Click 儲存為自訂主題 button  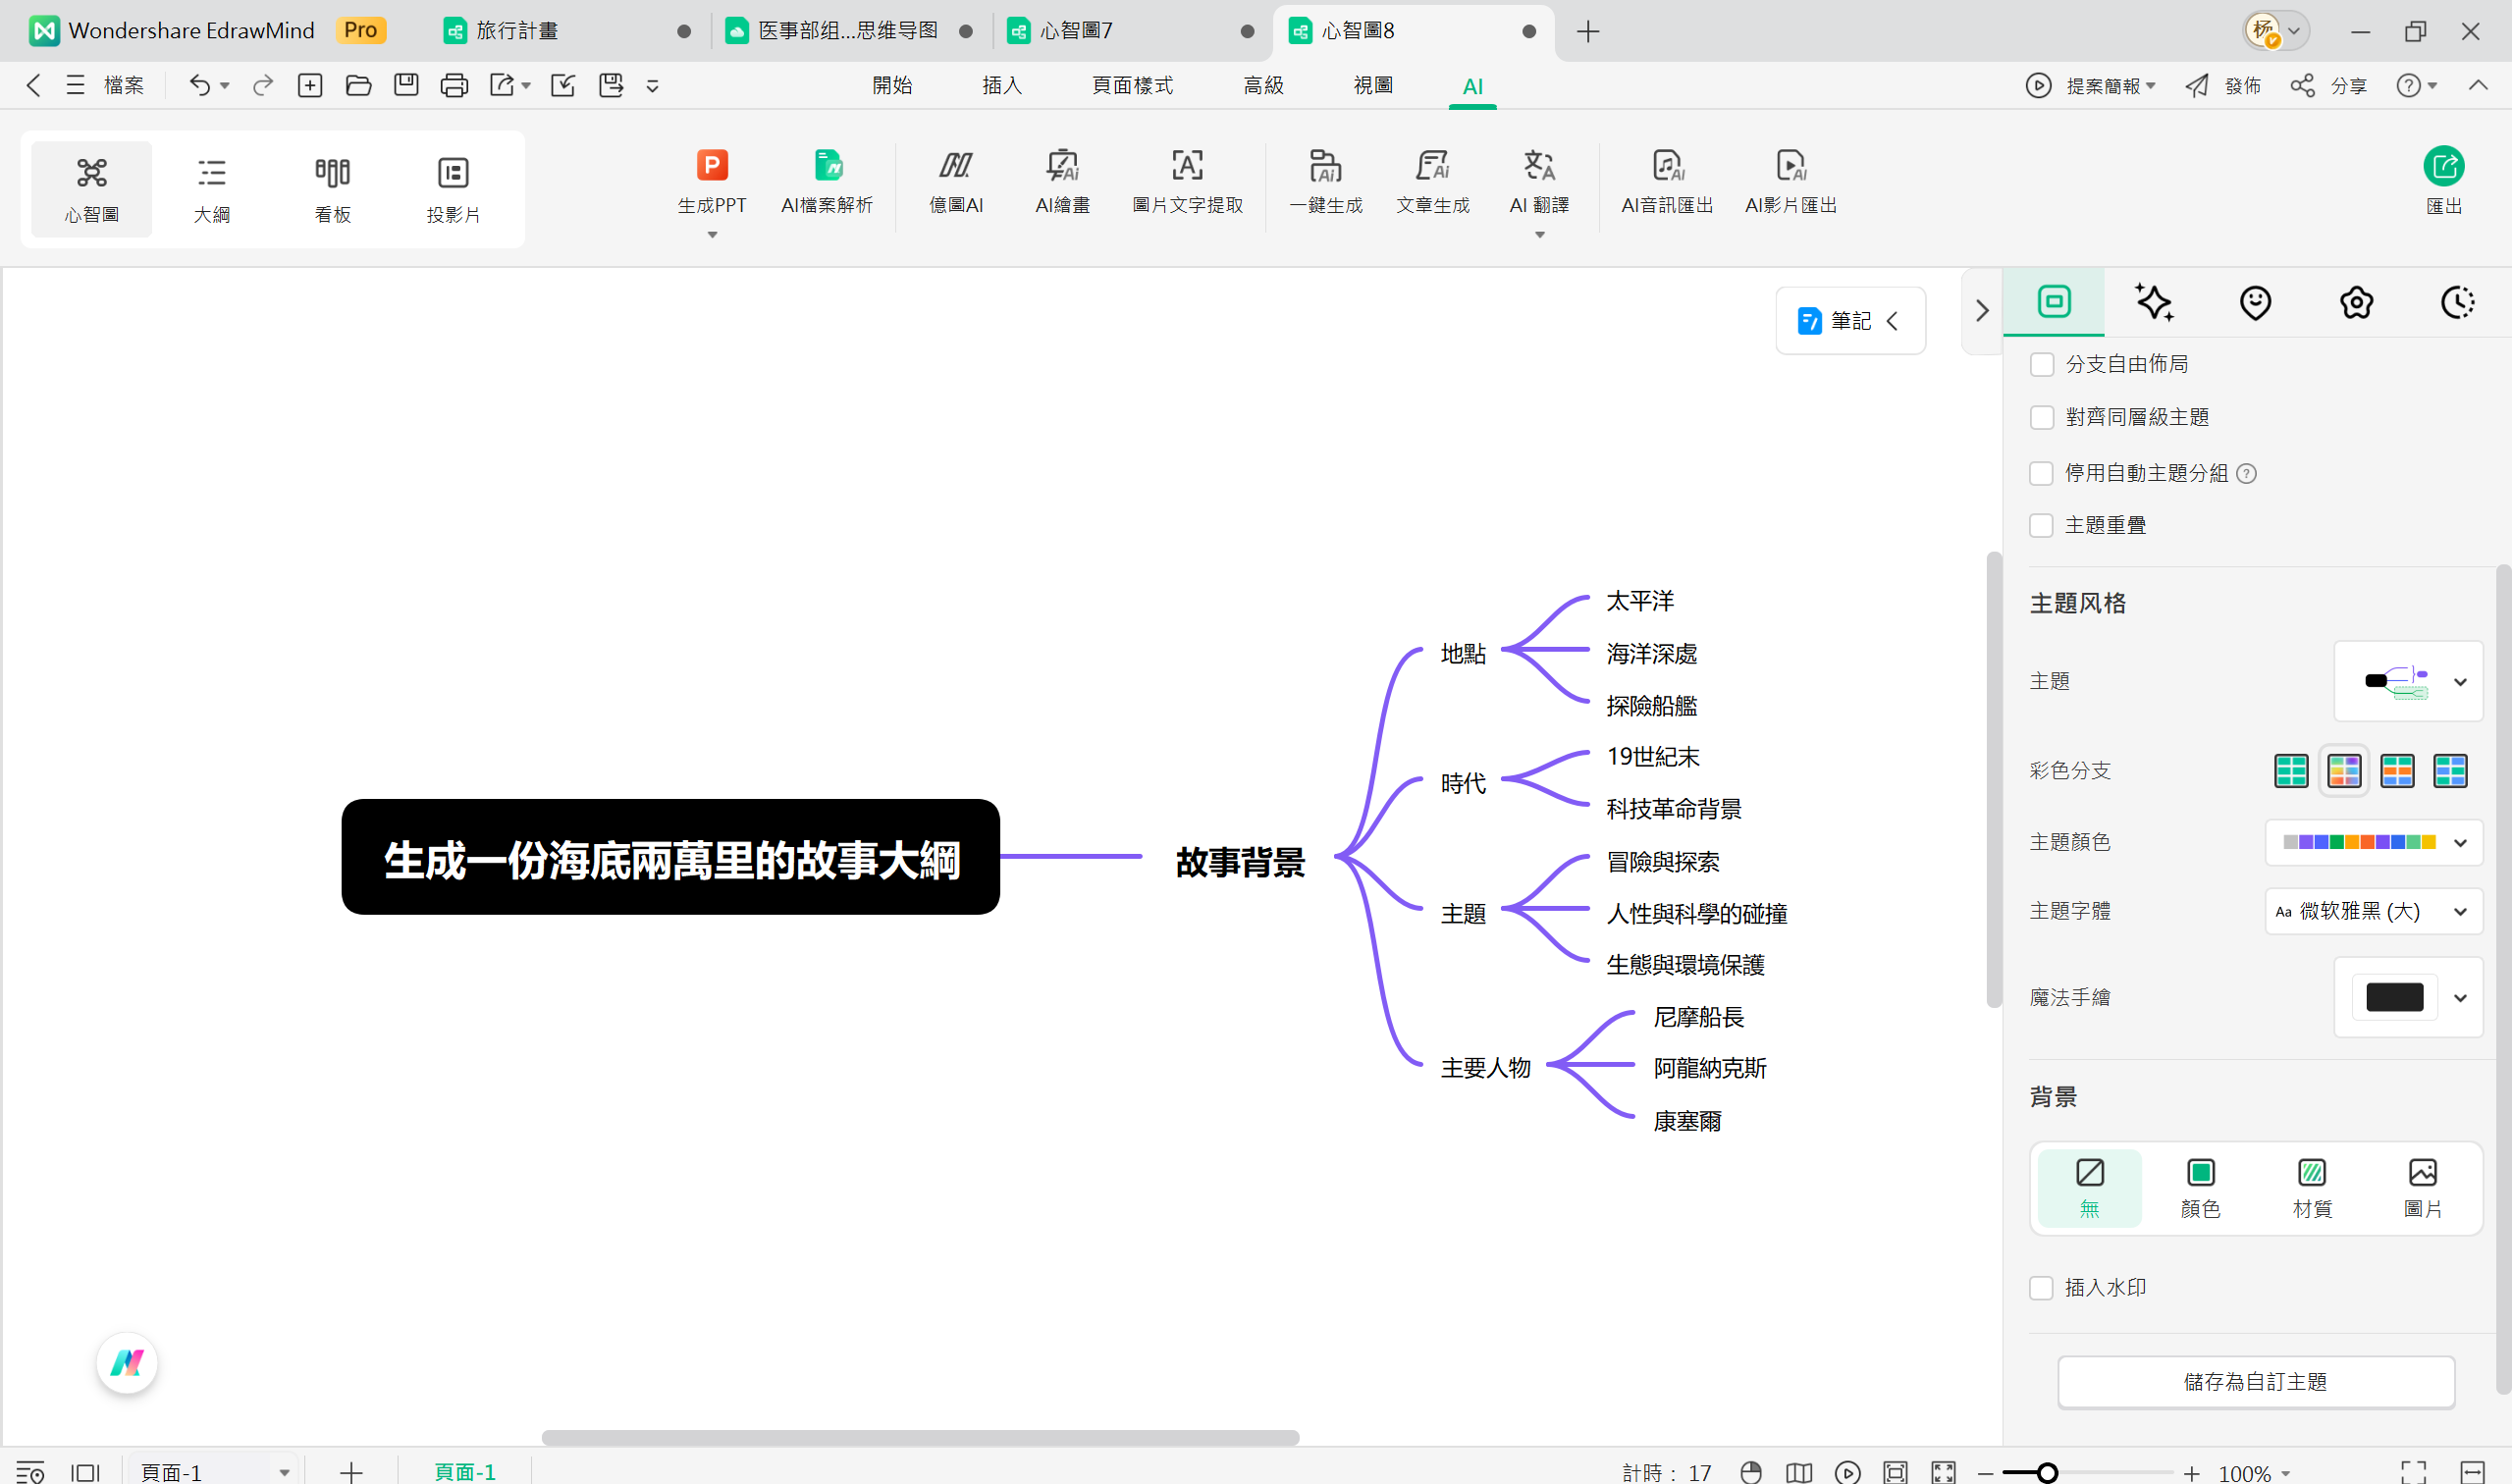coord(2255,1381)
